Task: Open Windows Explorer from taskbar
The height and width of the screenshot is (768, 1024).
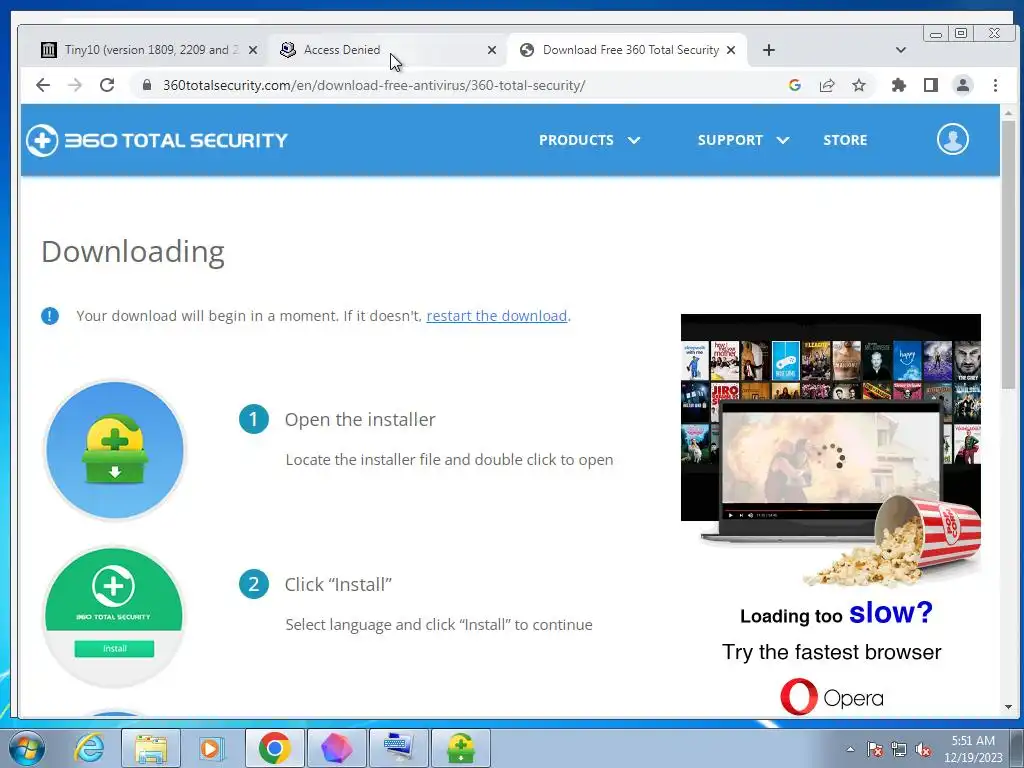Action: click(x=151, y=748)
